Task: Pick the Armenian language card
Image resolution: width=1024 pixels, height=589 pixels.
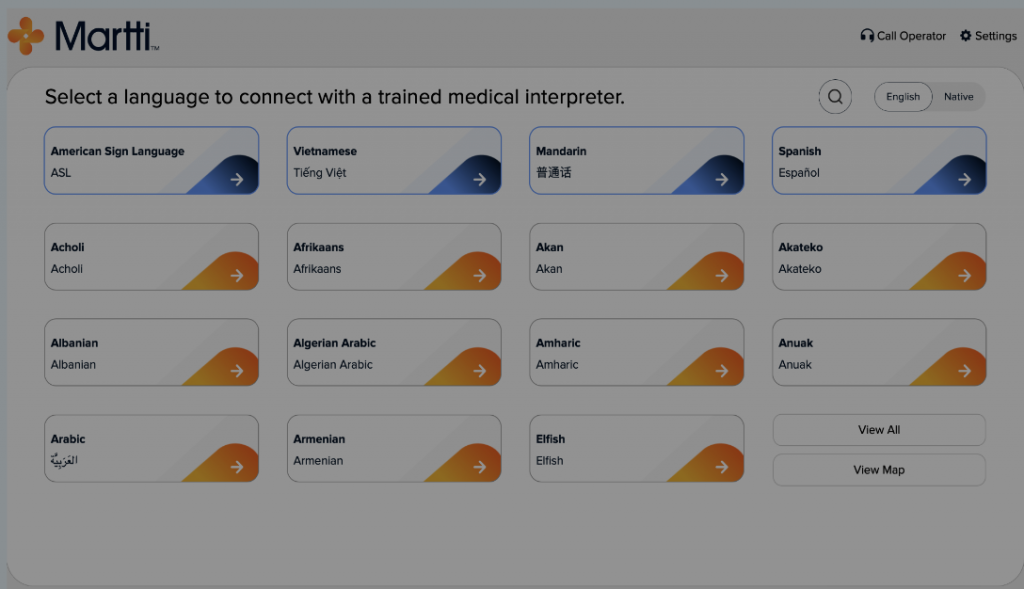Action: pyautogui.click(x=394, y=449)
